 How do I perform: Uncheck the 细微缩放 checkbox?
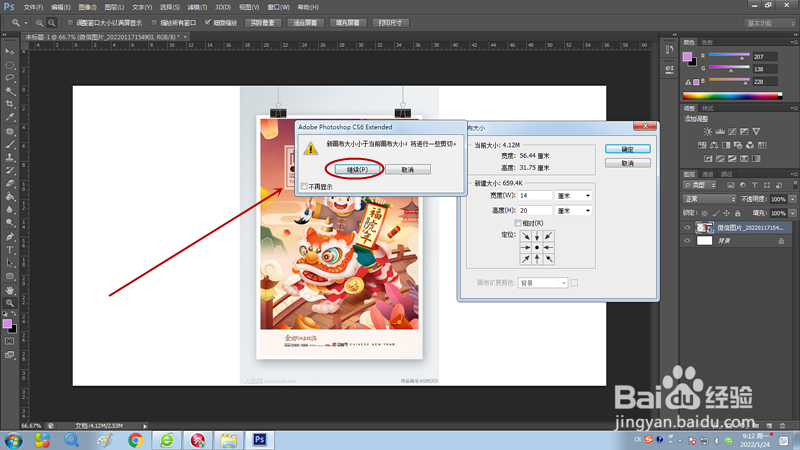click(208, 23)
